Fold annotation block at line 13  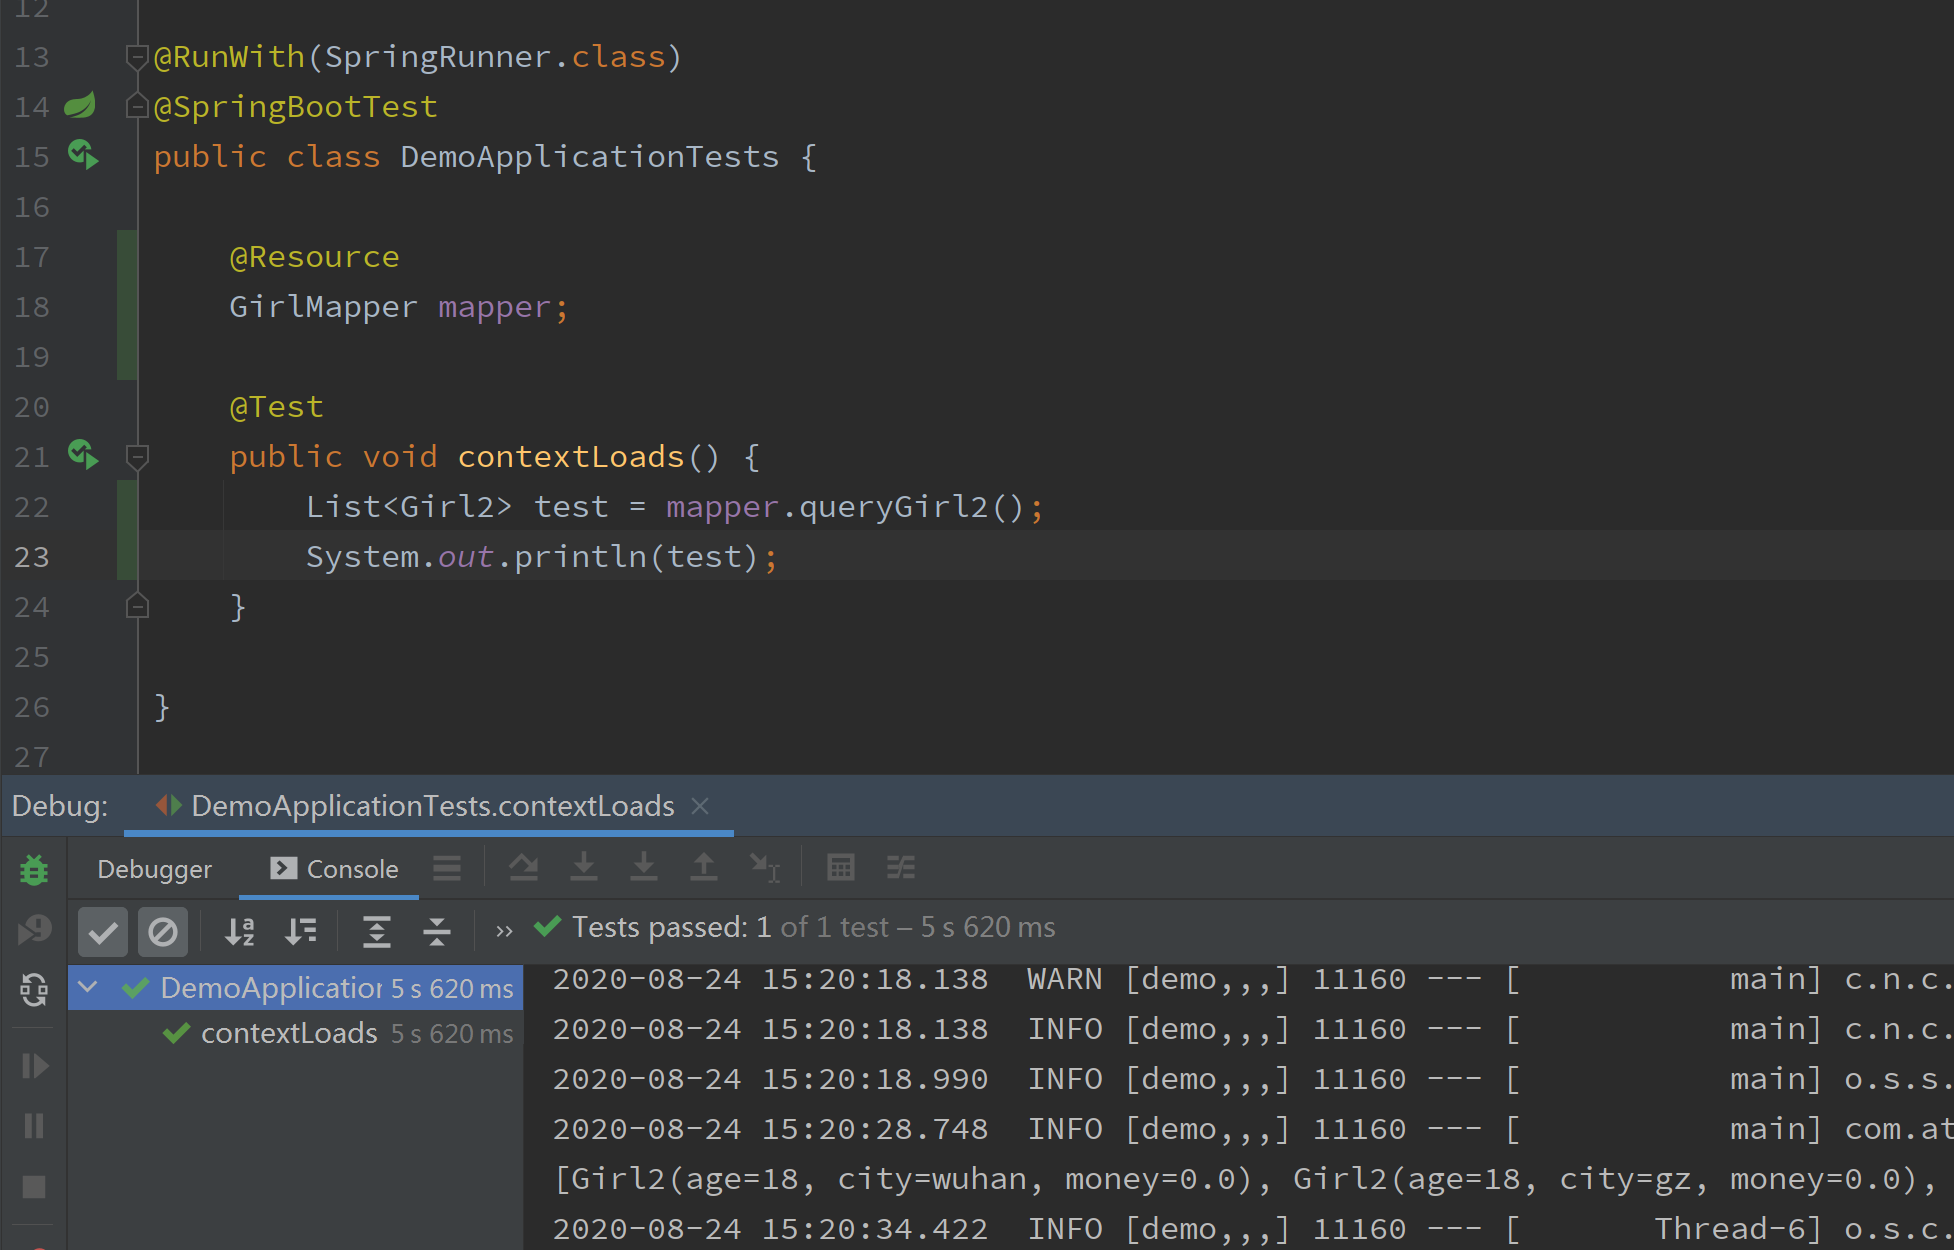[138, 57]
